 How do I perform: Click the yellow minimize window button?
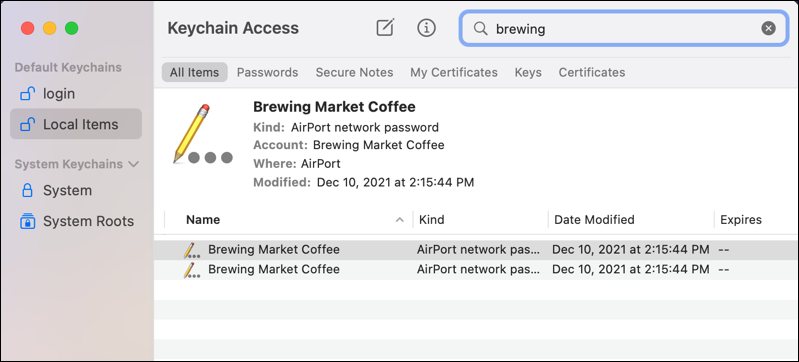point(49,28)
